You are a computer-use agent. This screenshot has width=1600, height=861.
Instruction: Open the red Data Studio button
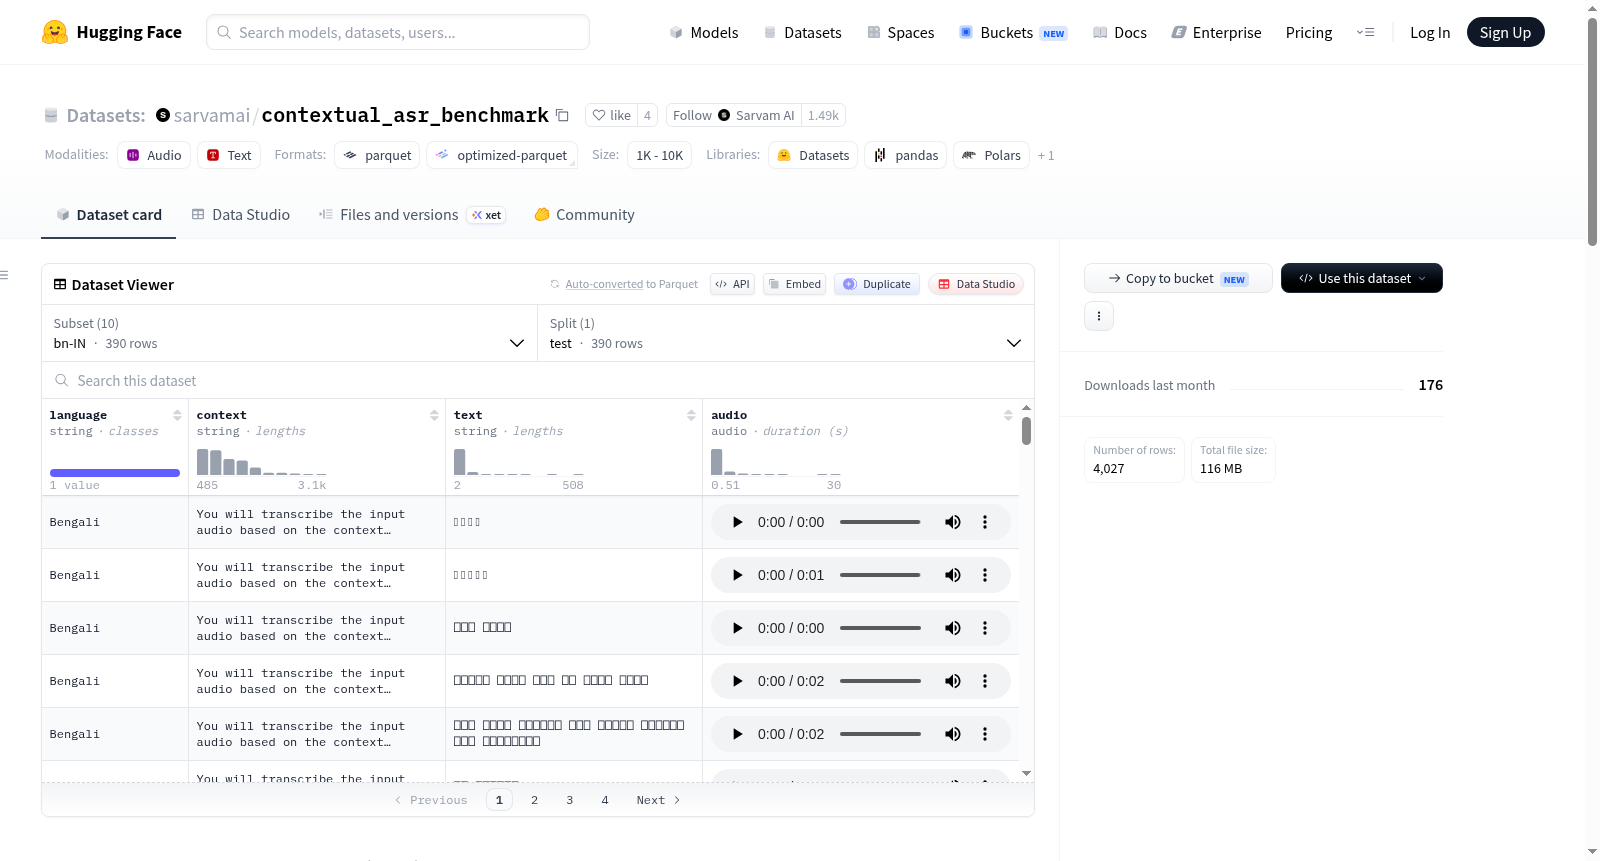tap(976, 284)
